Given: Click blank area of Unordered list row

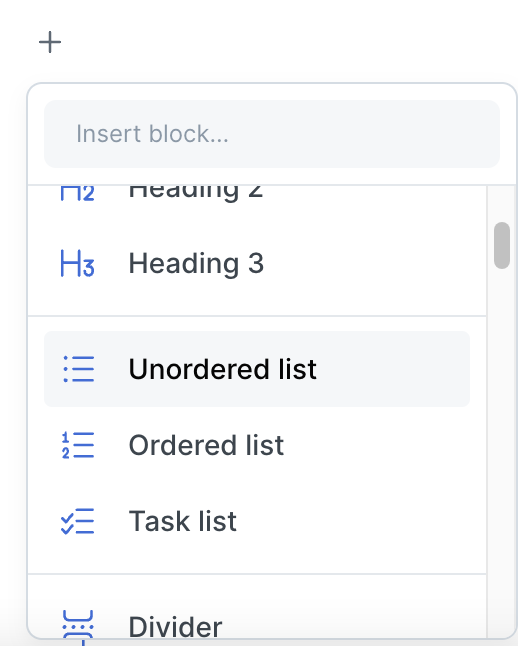Looking at the screenshot, I should (x=391, y=369).
